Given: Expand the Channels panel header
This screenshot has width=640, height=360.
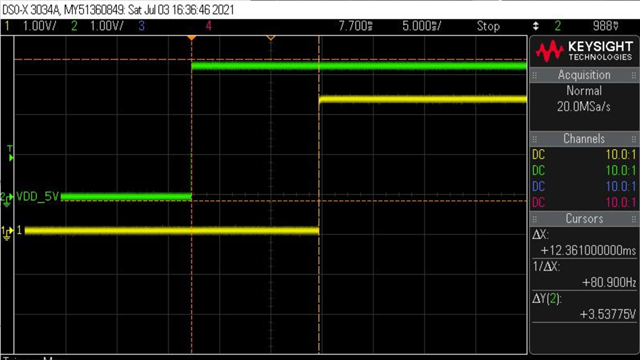Looking at the screenshot, I should (x=584, y=139).
